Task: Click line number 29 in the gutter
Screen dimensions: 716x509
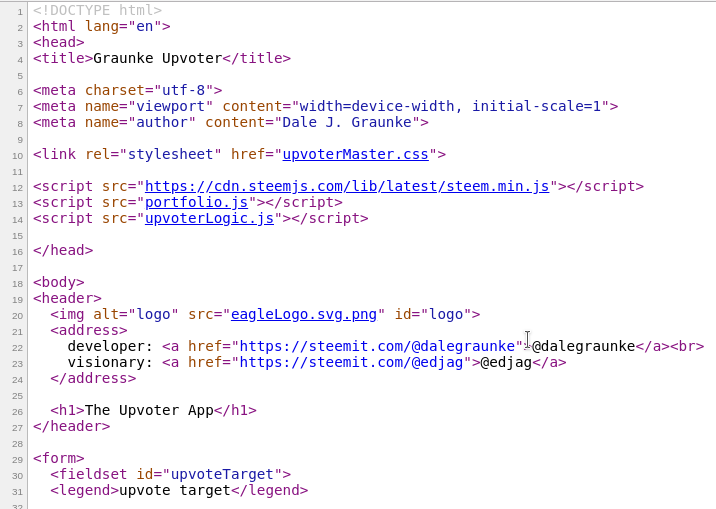Action: click(x=17, y=460)
